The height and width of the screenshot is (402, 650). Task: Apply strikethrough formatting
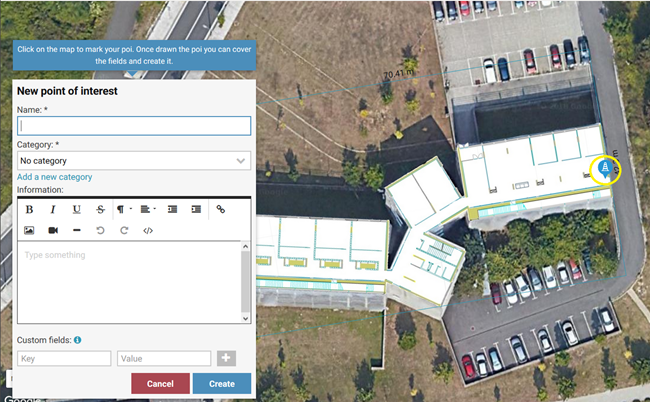pyautogui.click(x=100, y=209)
